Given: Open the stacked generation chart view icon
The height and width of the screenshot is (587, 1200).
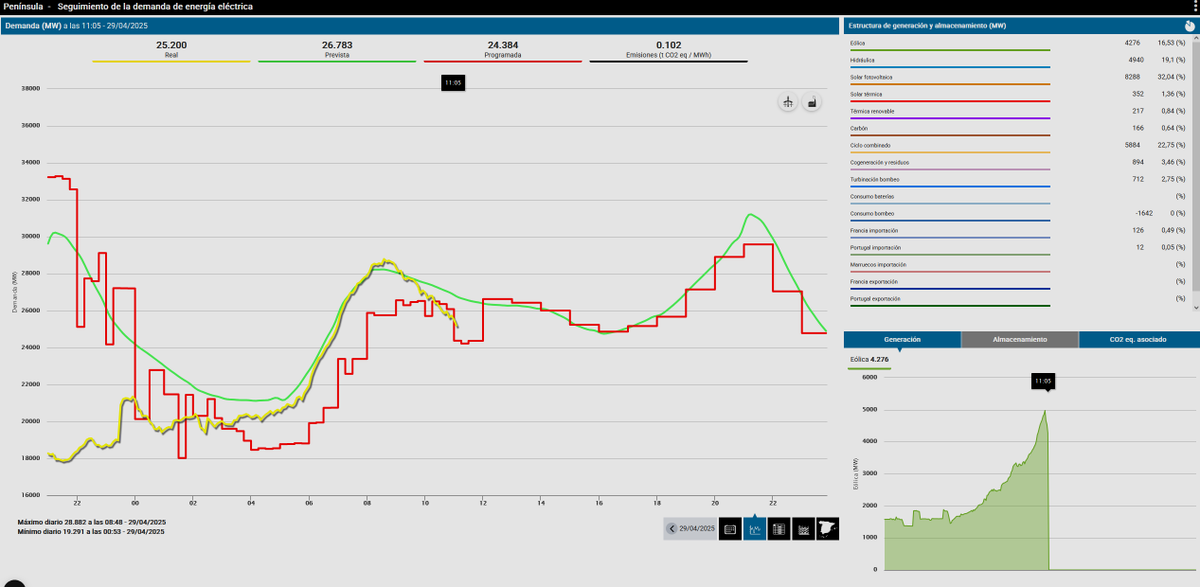Looking at the screenshot, I should click(x=804, y=529).
